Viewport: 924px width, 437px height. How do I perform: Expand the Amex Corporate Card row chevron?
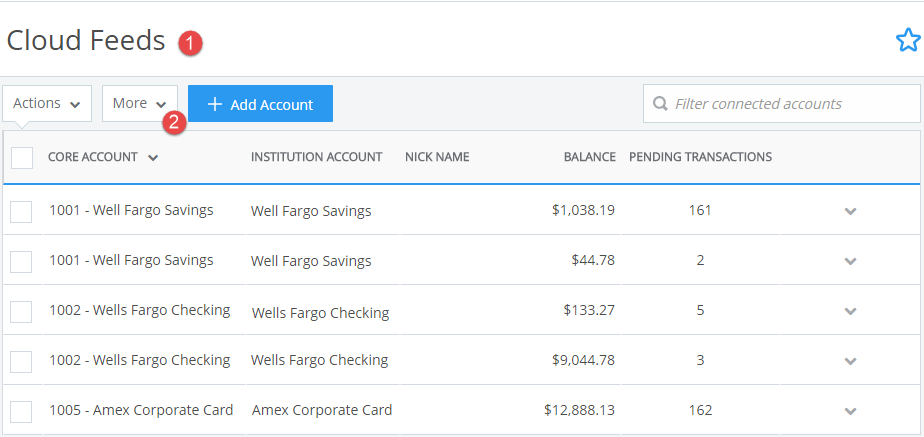(x=850, y=411)
